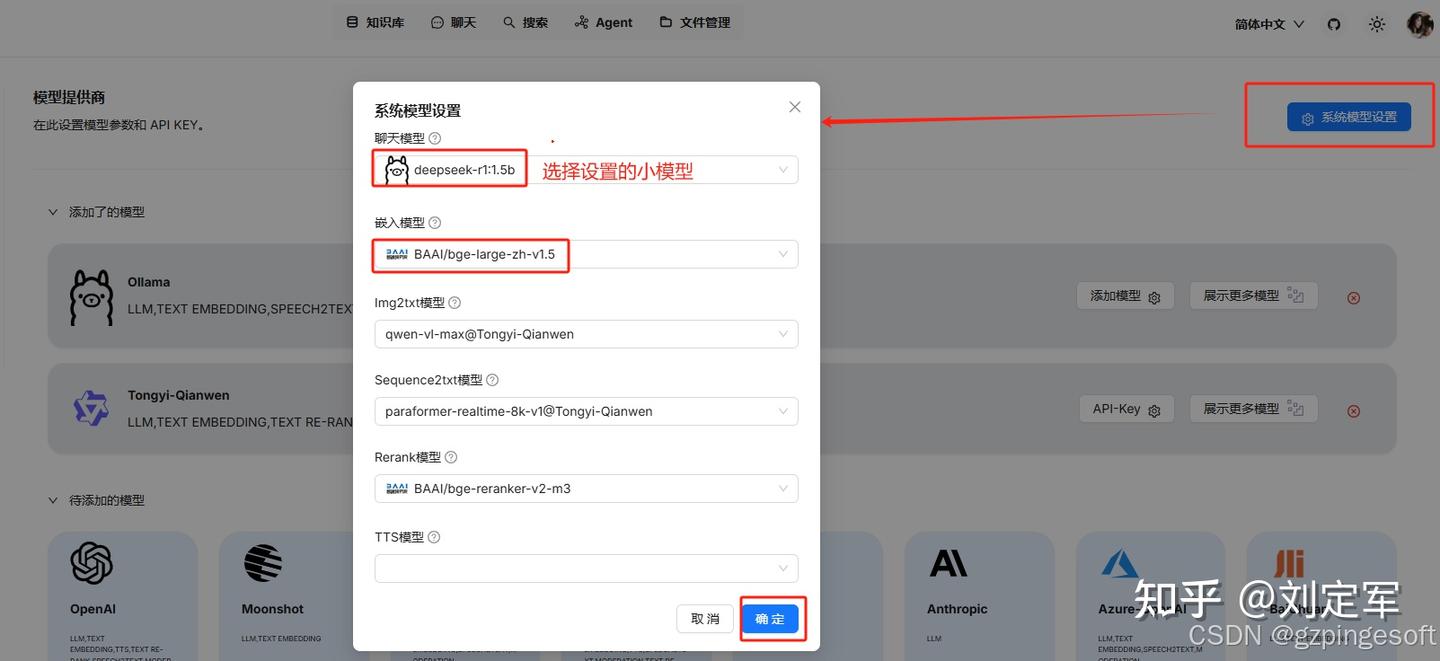This screenshot has height=661, width=1440.
Task: Click help icon beside Rerank模型 label
Action: (x=451, y=457)
